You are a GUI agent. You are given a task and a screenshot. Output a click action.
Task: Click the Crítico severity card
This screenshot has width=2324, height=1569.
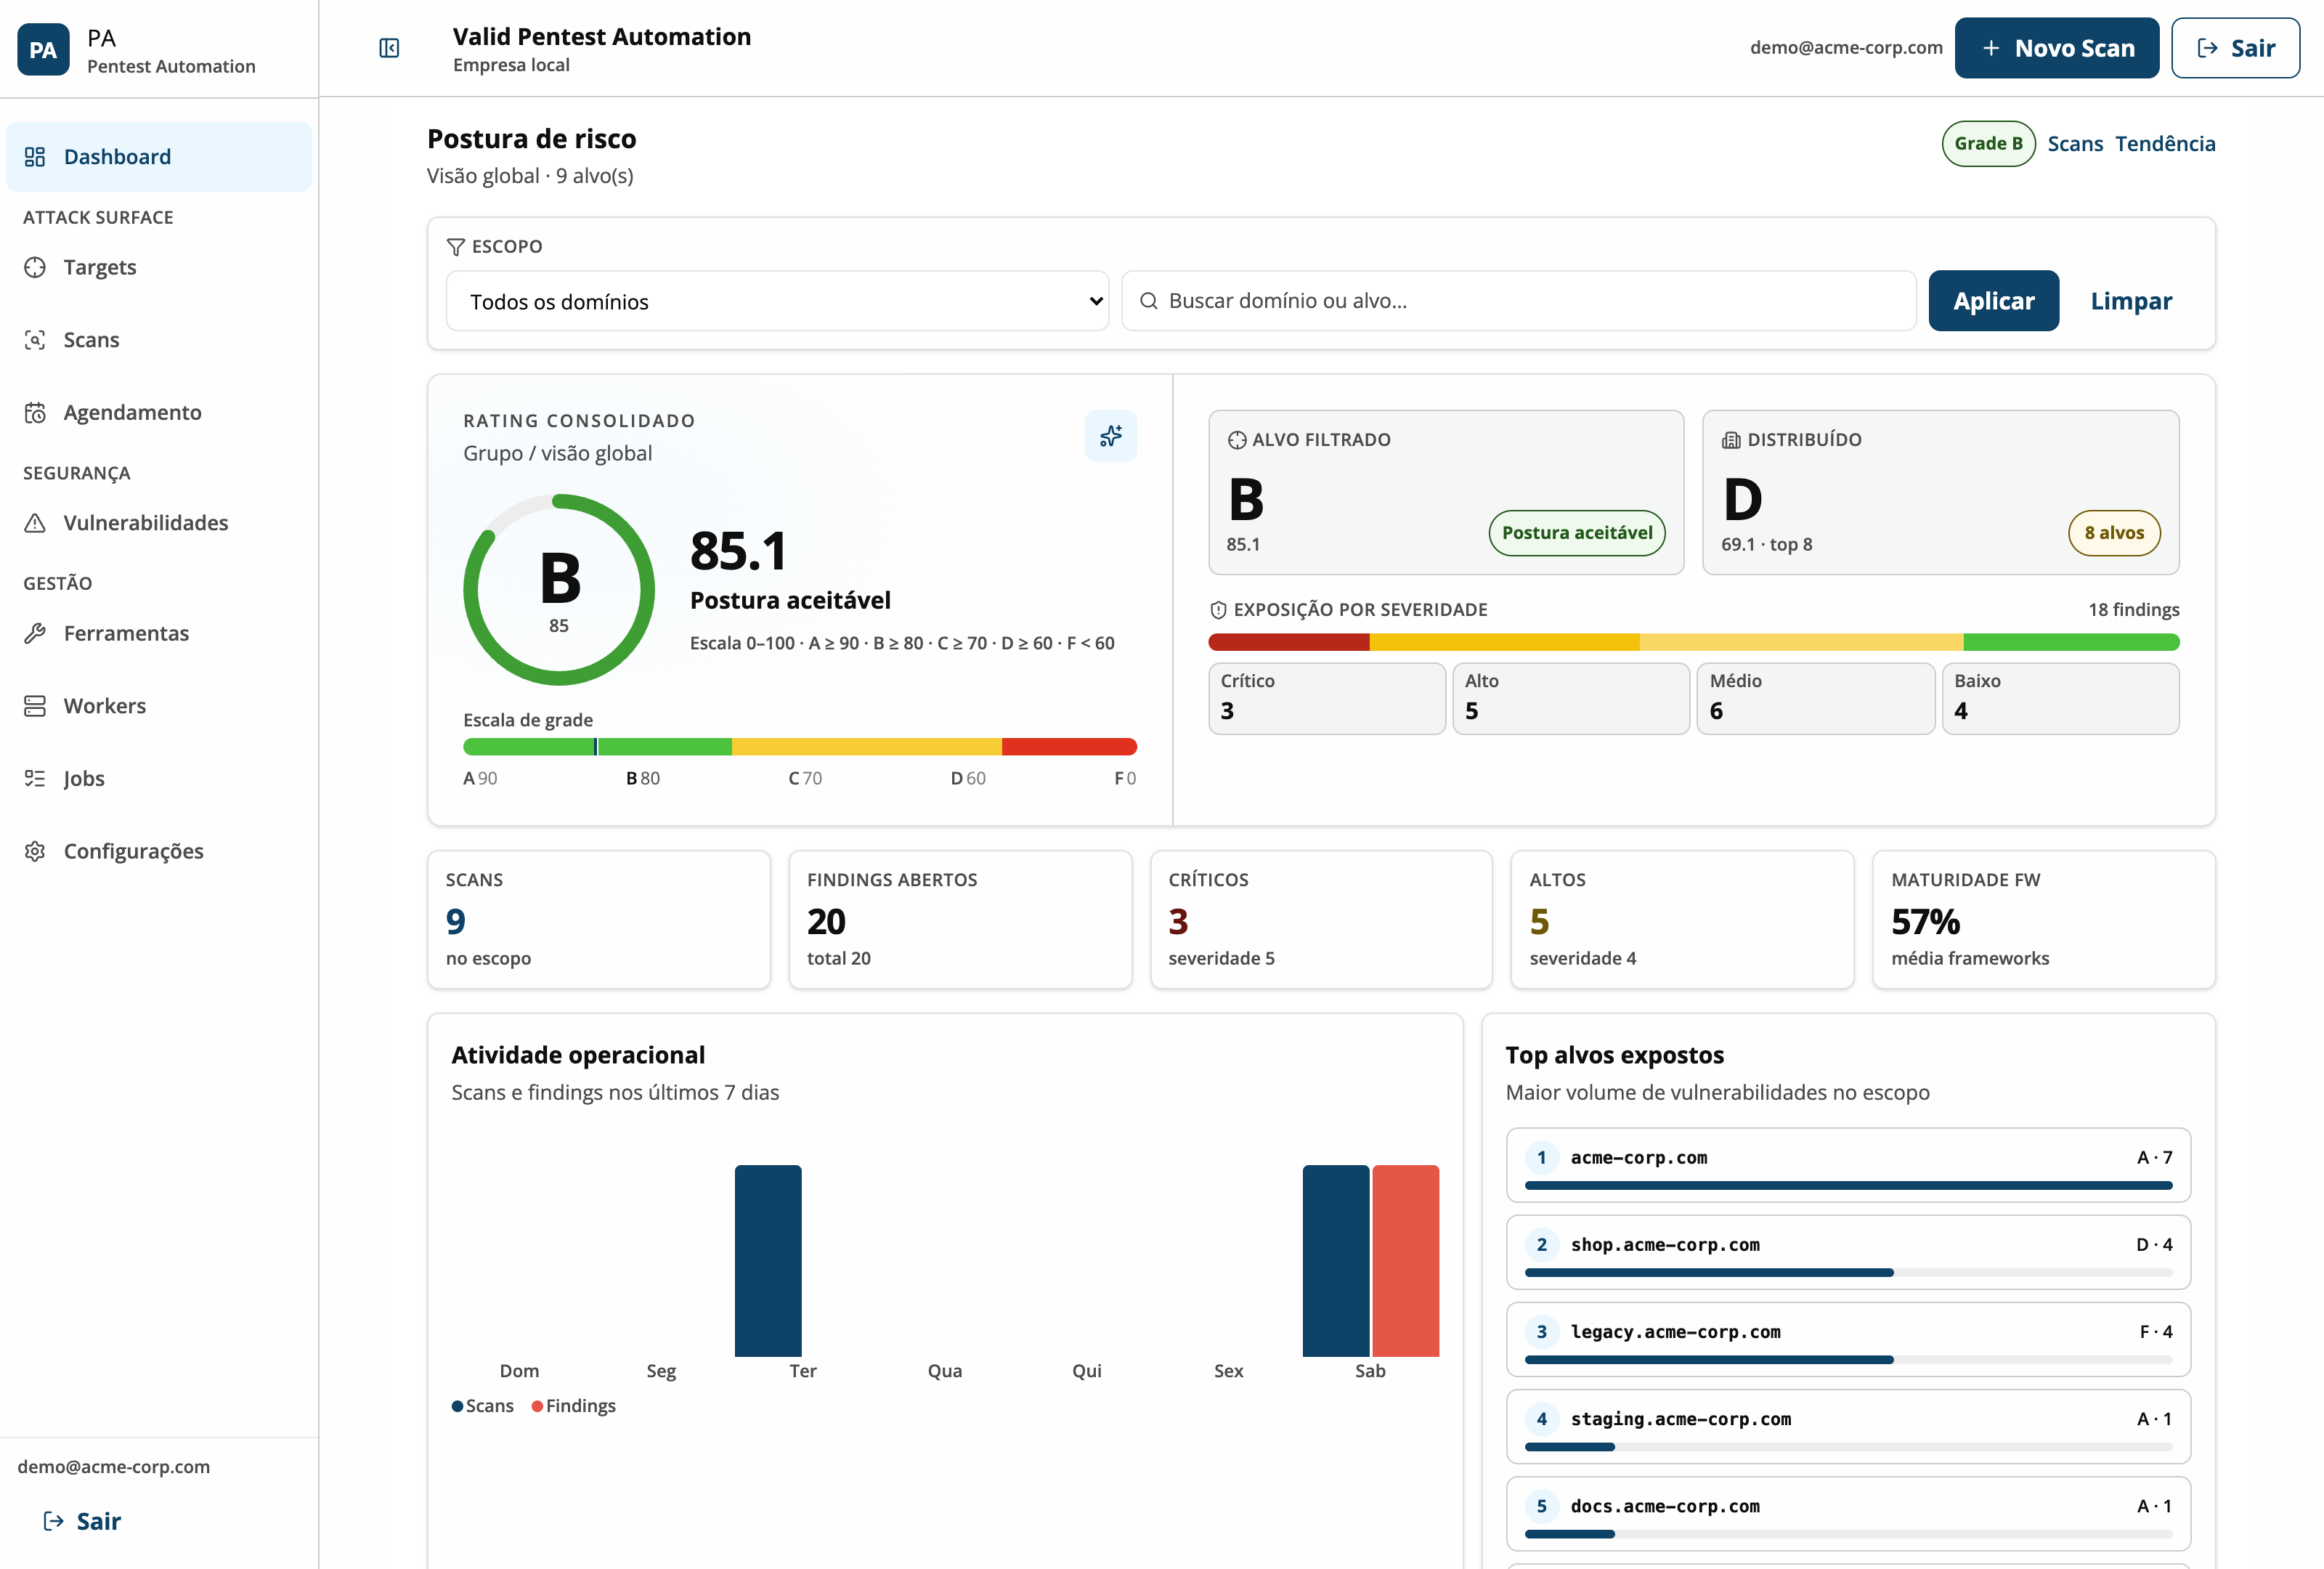pyautogui.click(x=1326, y=699)
